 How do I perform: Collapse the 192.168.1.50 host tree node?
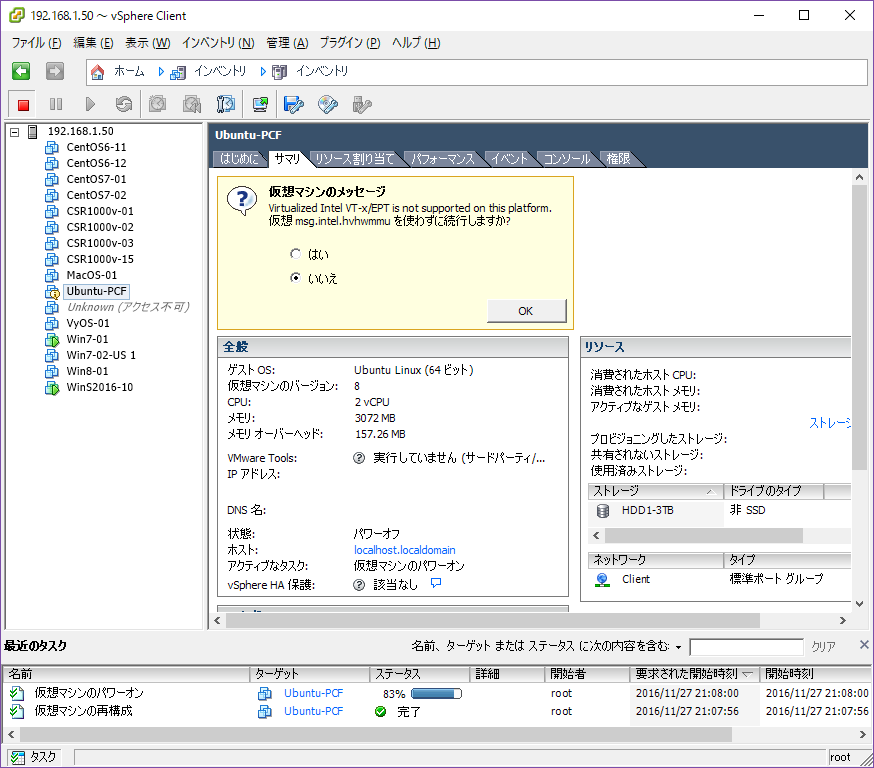(x=15, y=132)
